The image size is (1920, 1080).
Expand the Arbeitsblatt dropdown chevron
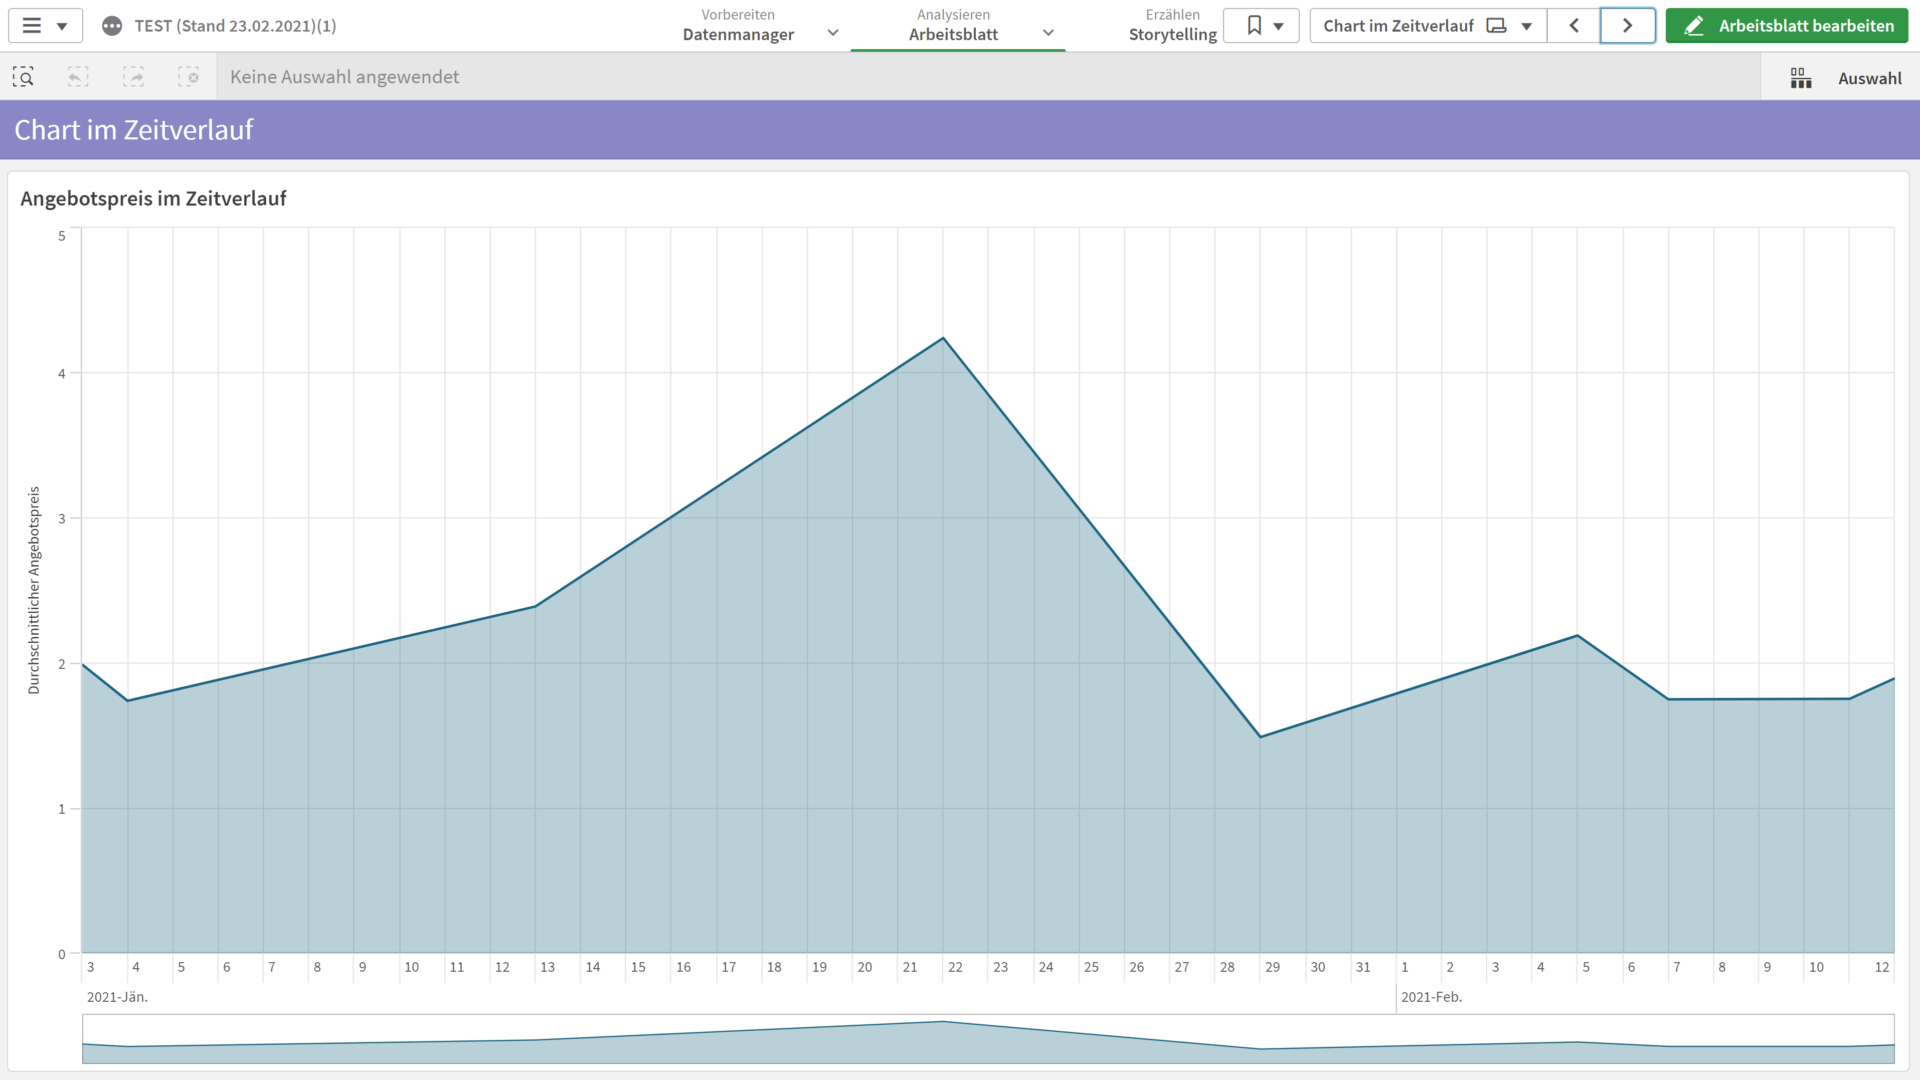click(x=1048, y=33)
